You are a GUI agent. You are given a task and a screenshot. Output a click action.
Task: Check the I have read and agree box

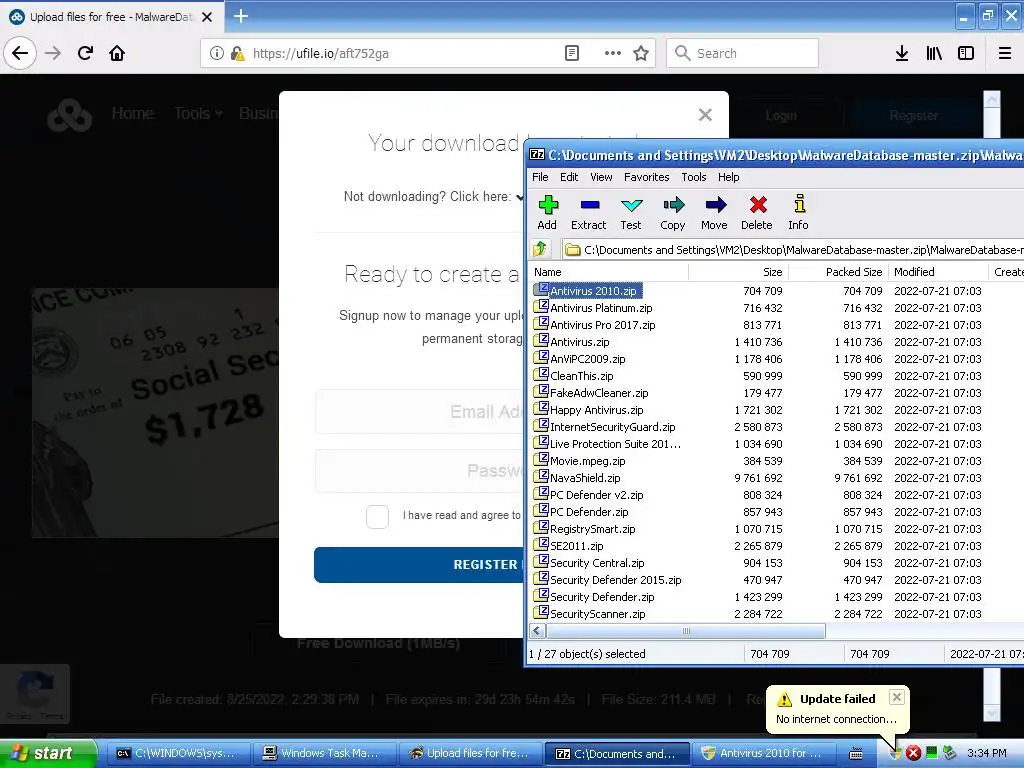pyautogui.click(x=377, y=517)
